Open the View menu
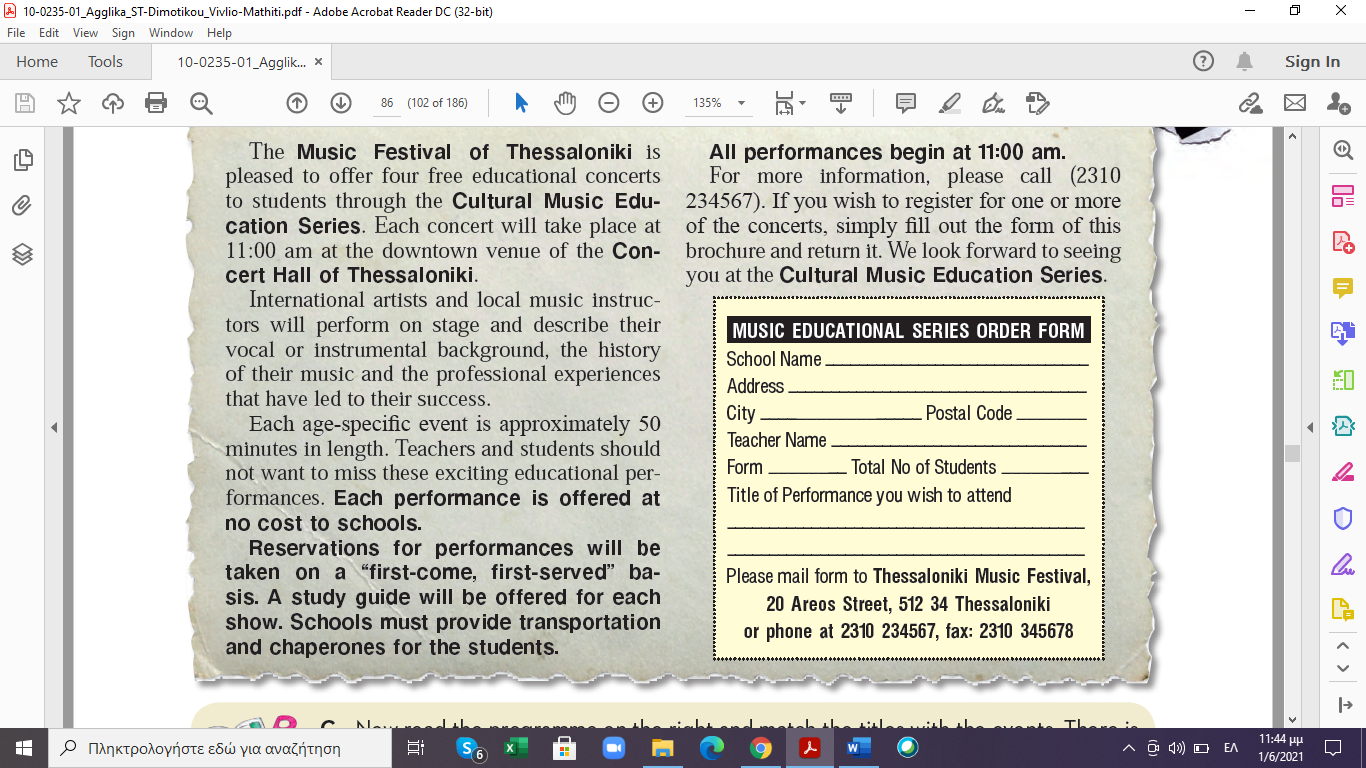Image resolution: width=1366 pixels, height=768 pixels. 85,33
